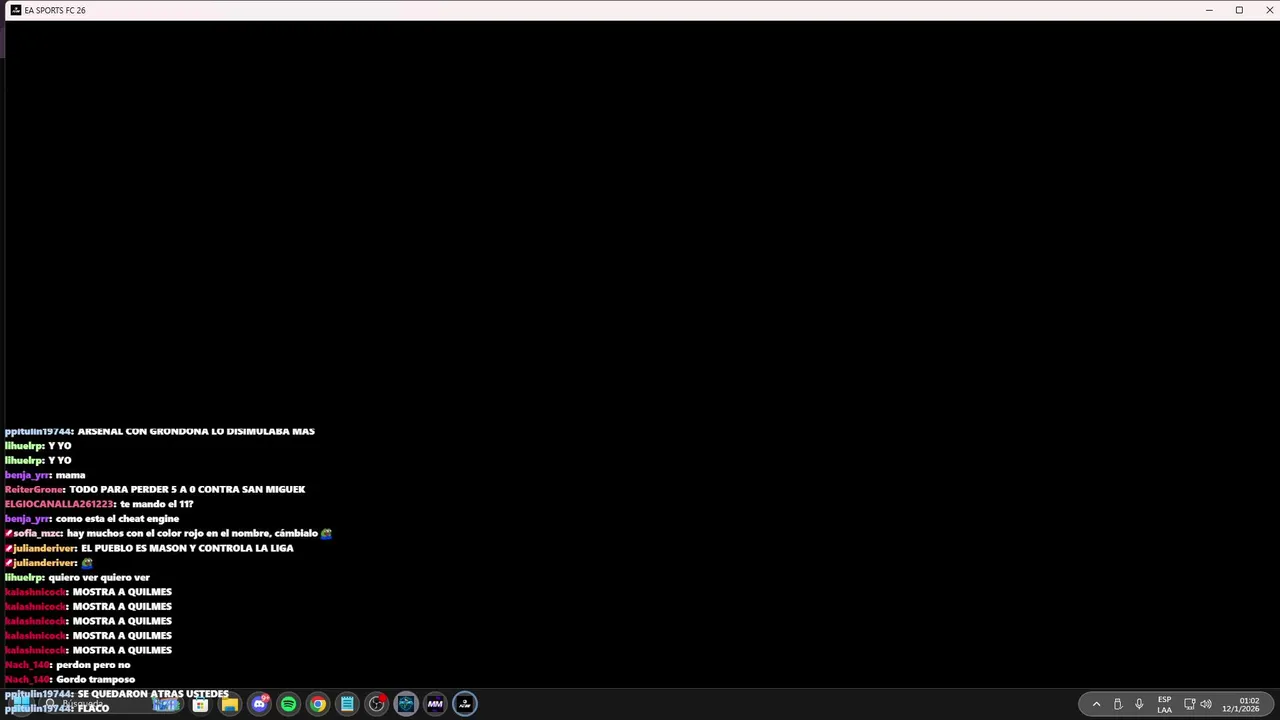Click message "SE QUEDARON ATRAS USTEDES"
The image size is (1280, 720).
coord(153,693)
